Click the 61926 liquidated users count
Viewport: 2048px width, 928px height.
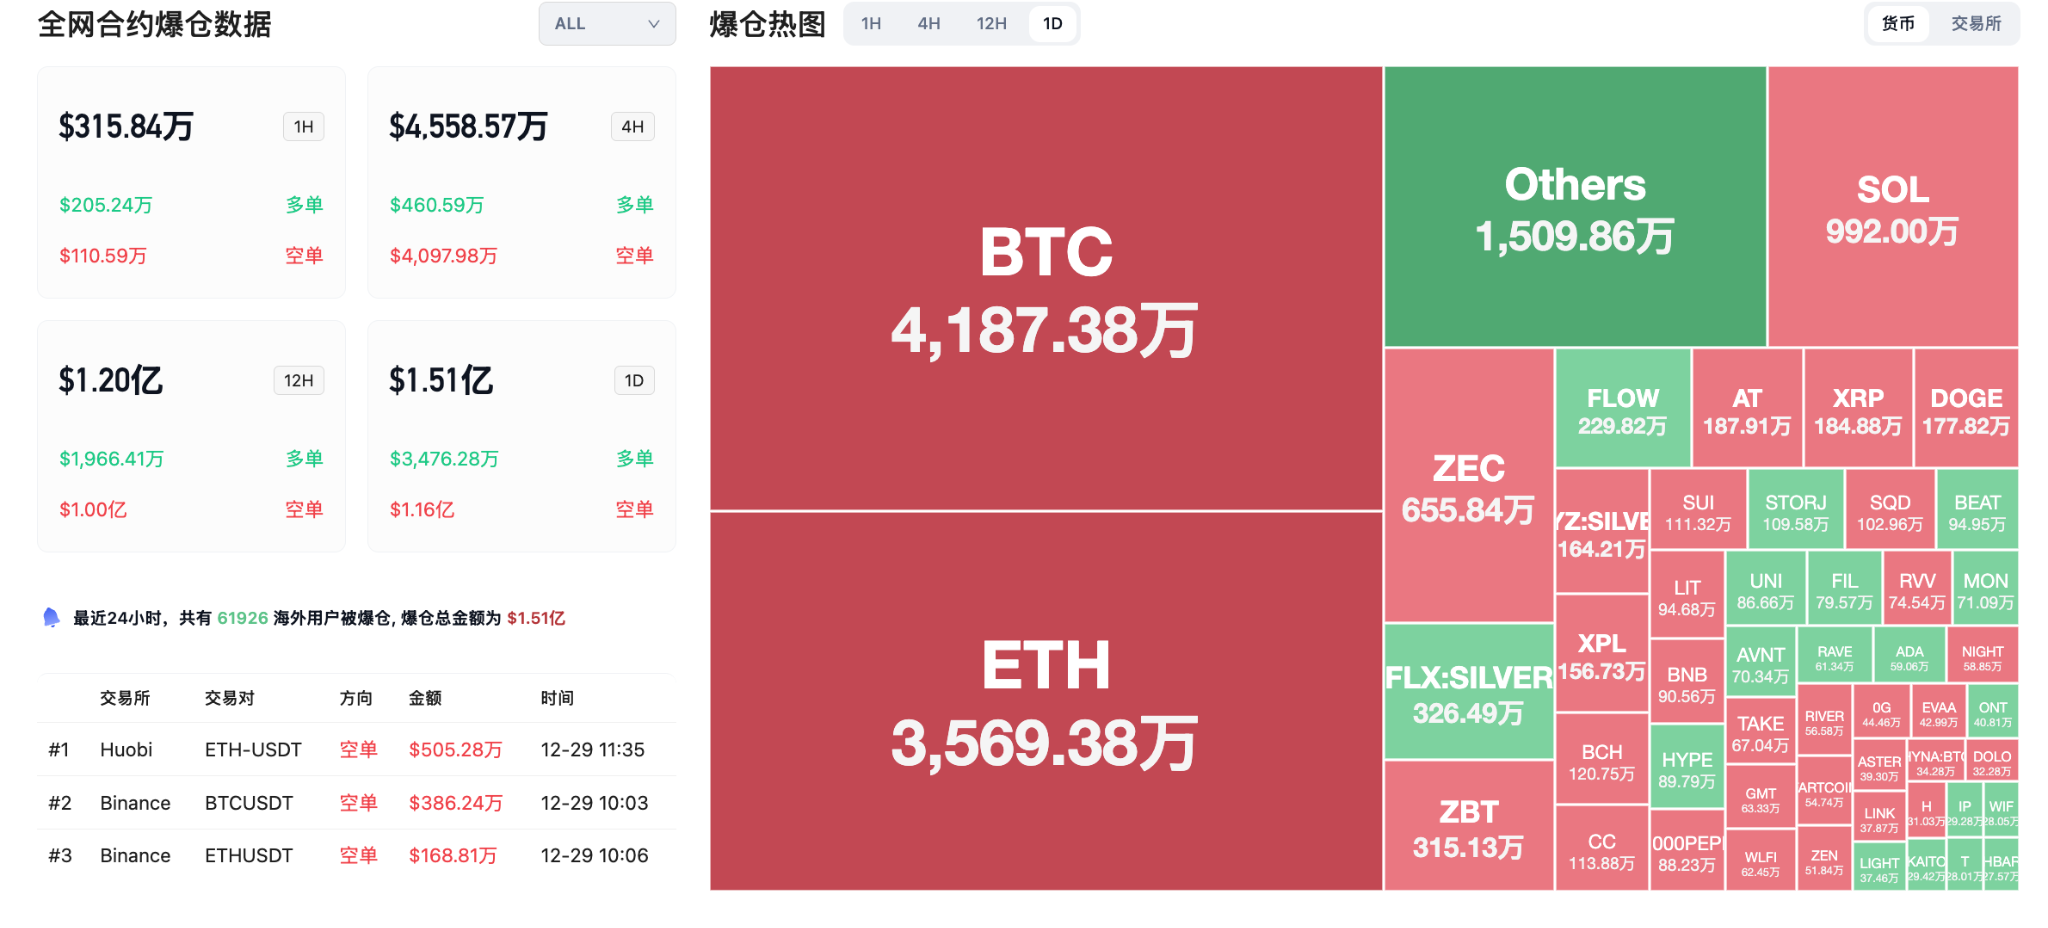(x=243, y=617)
